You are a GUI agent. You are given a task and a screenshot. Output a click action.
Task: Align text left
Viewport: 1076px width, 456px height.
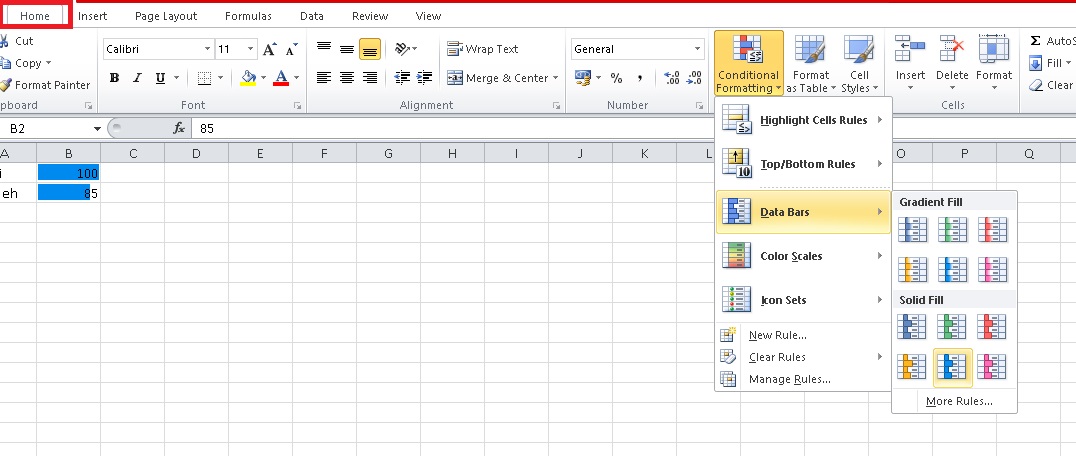pyautogui.click(x=324, y=78)
